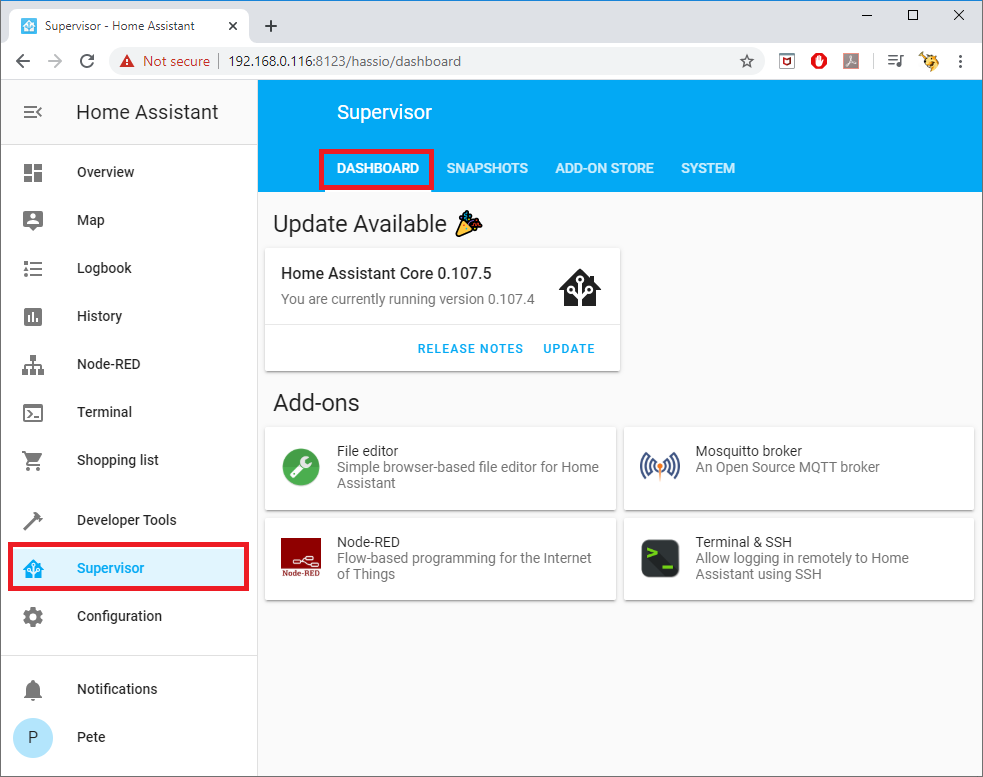The height and width of the screenshot is (777, 983).
Task: Open the Terminal & SSH add-on card
Action: tap(799, 559)
